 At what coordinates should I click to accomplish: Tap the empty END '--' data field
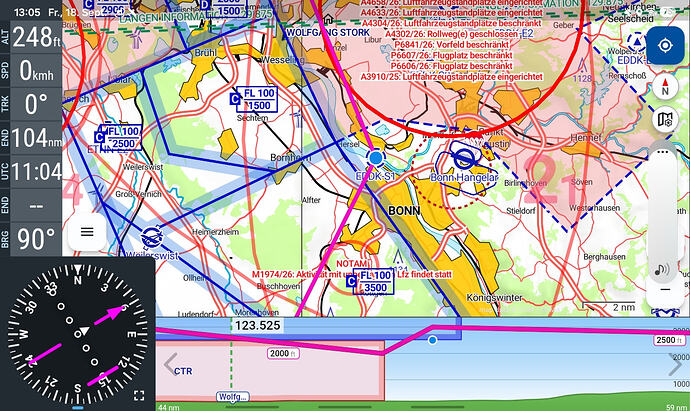(x=31, y=206)
